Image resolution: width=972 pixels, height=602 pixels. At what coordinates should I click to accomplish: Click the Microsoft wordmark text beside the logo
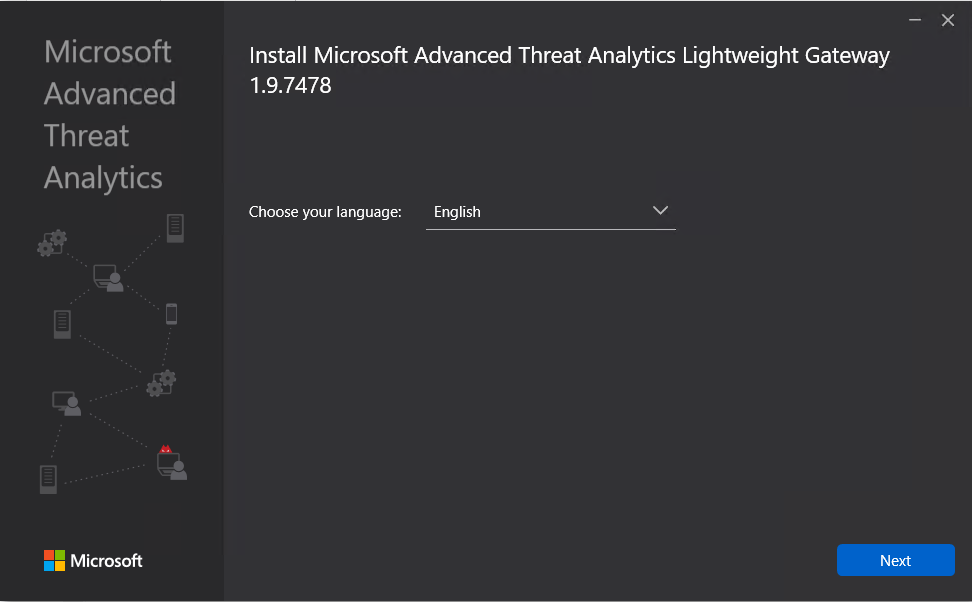(x=106, y=561)
